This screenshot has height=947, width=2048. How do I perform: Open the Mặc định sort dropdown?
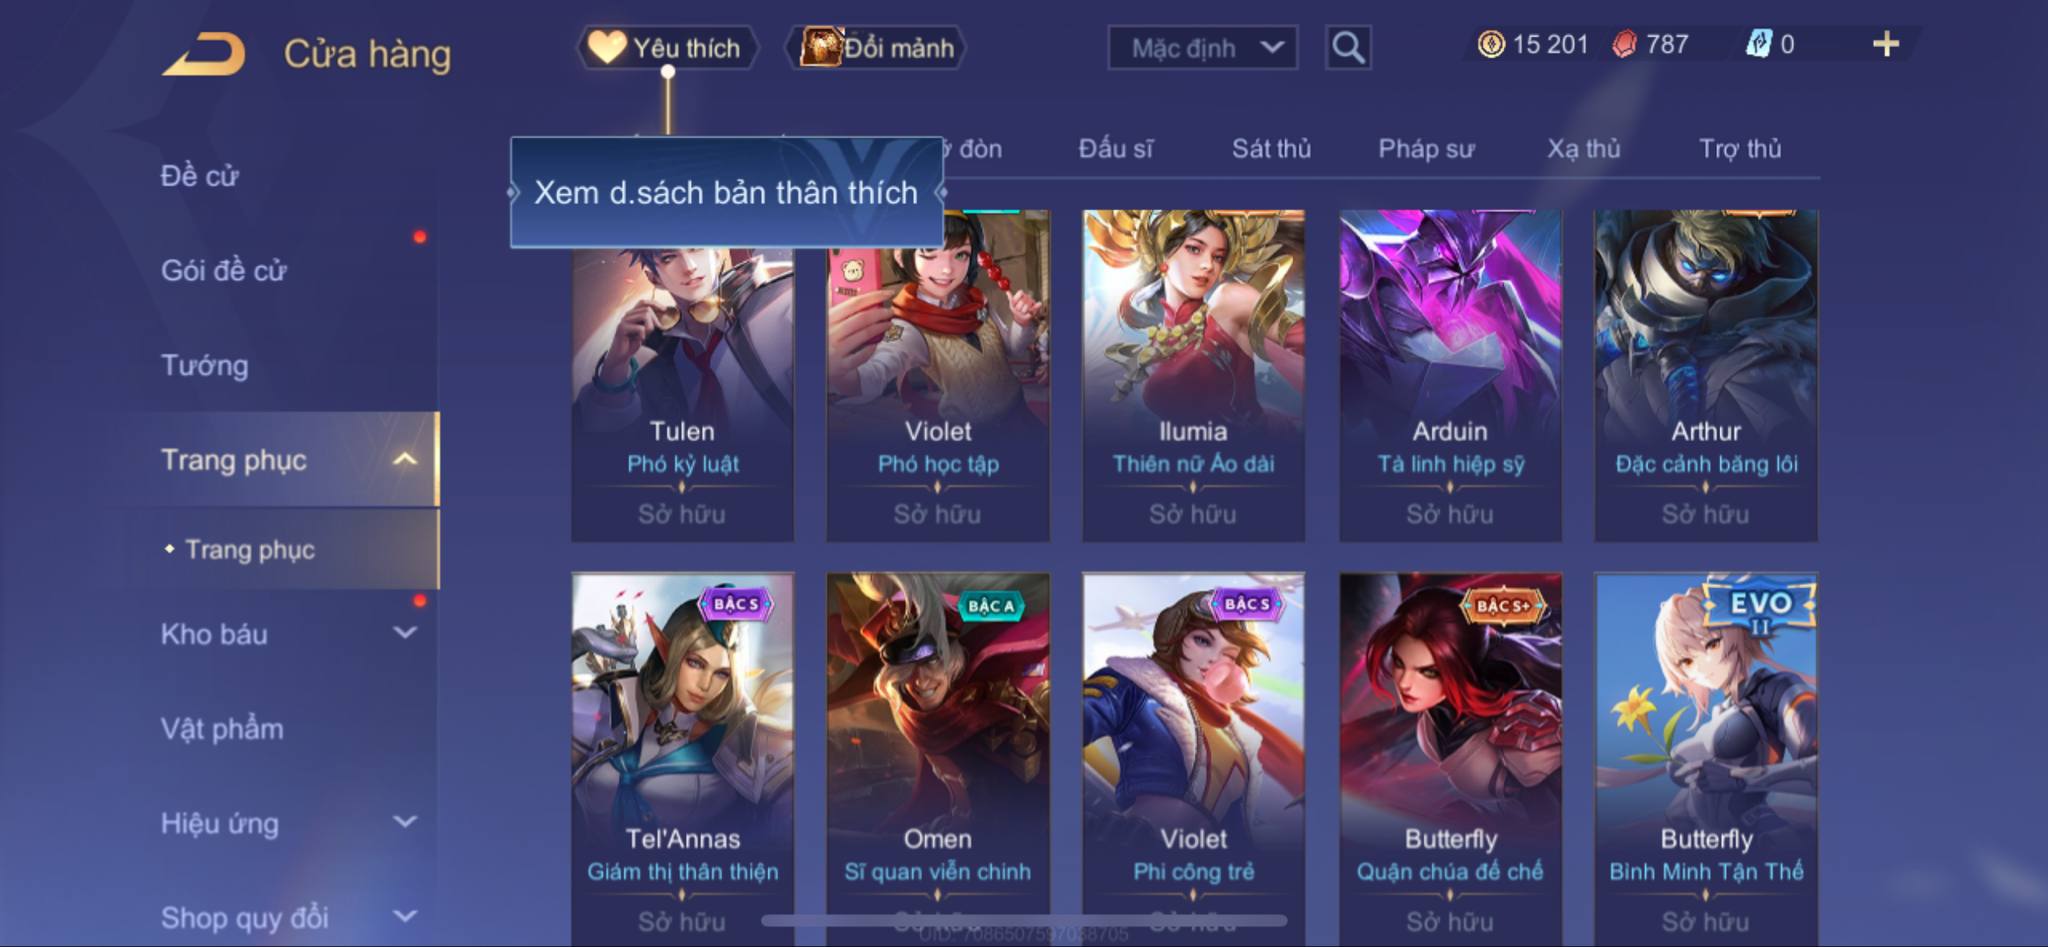(1202, 47)
